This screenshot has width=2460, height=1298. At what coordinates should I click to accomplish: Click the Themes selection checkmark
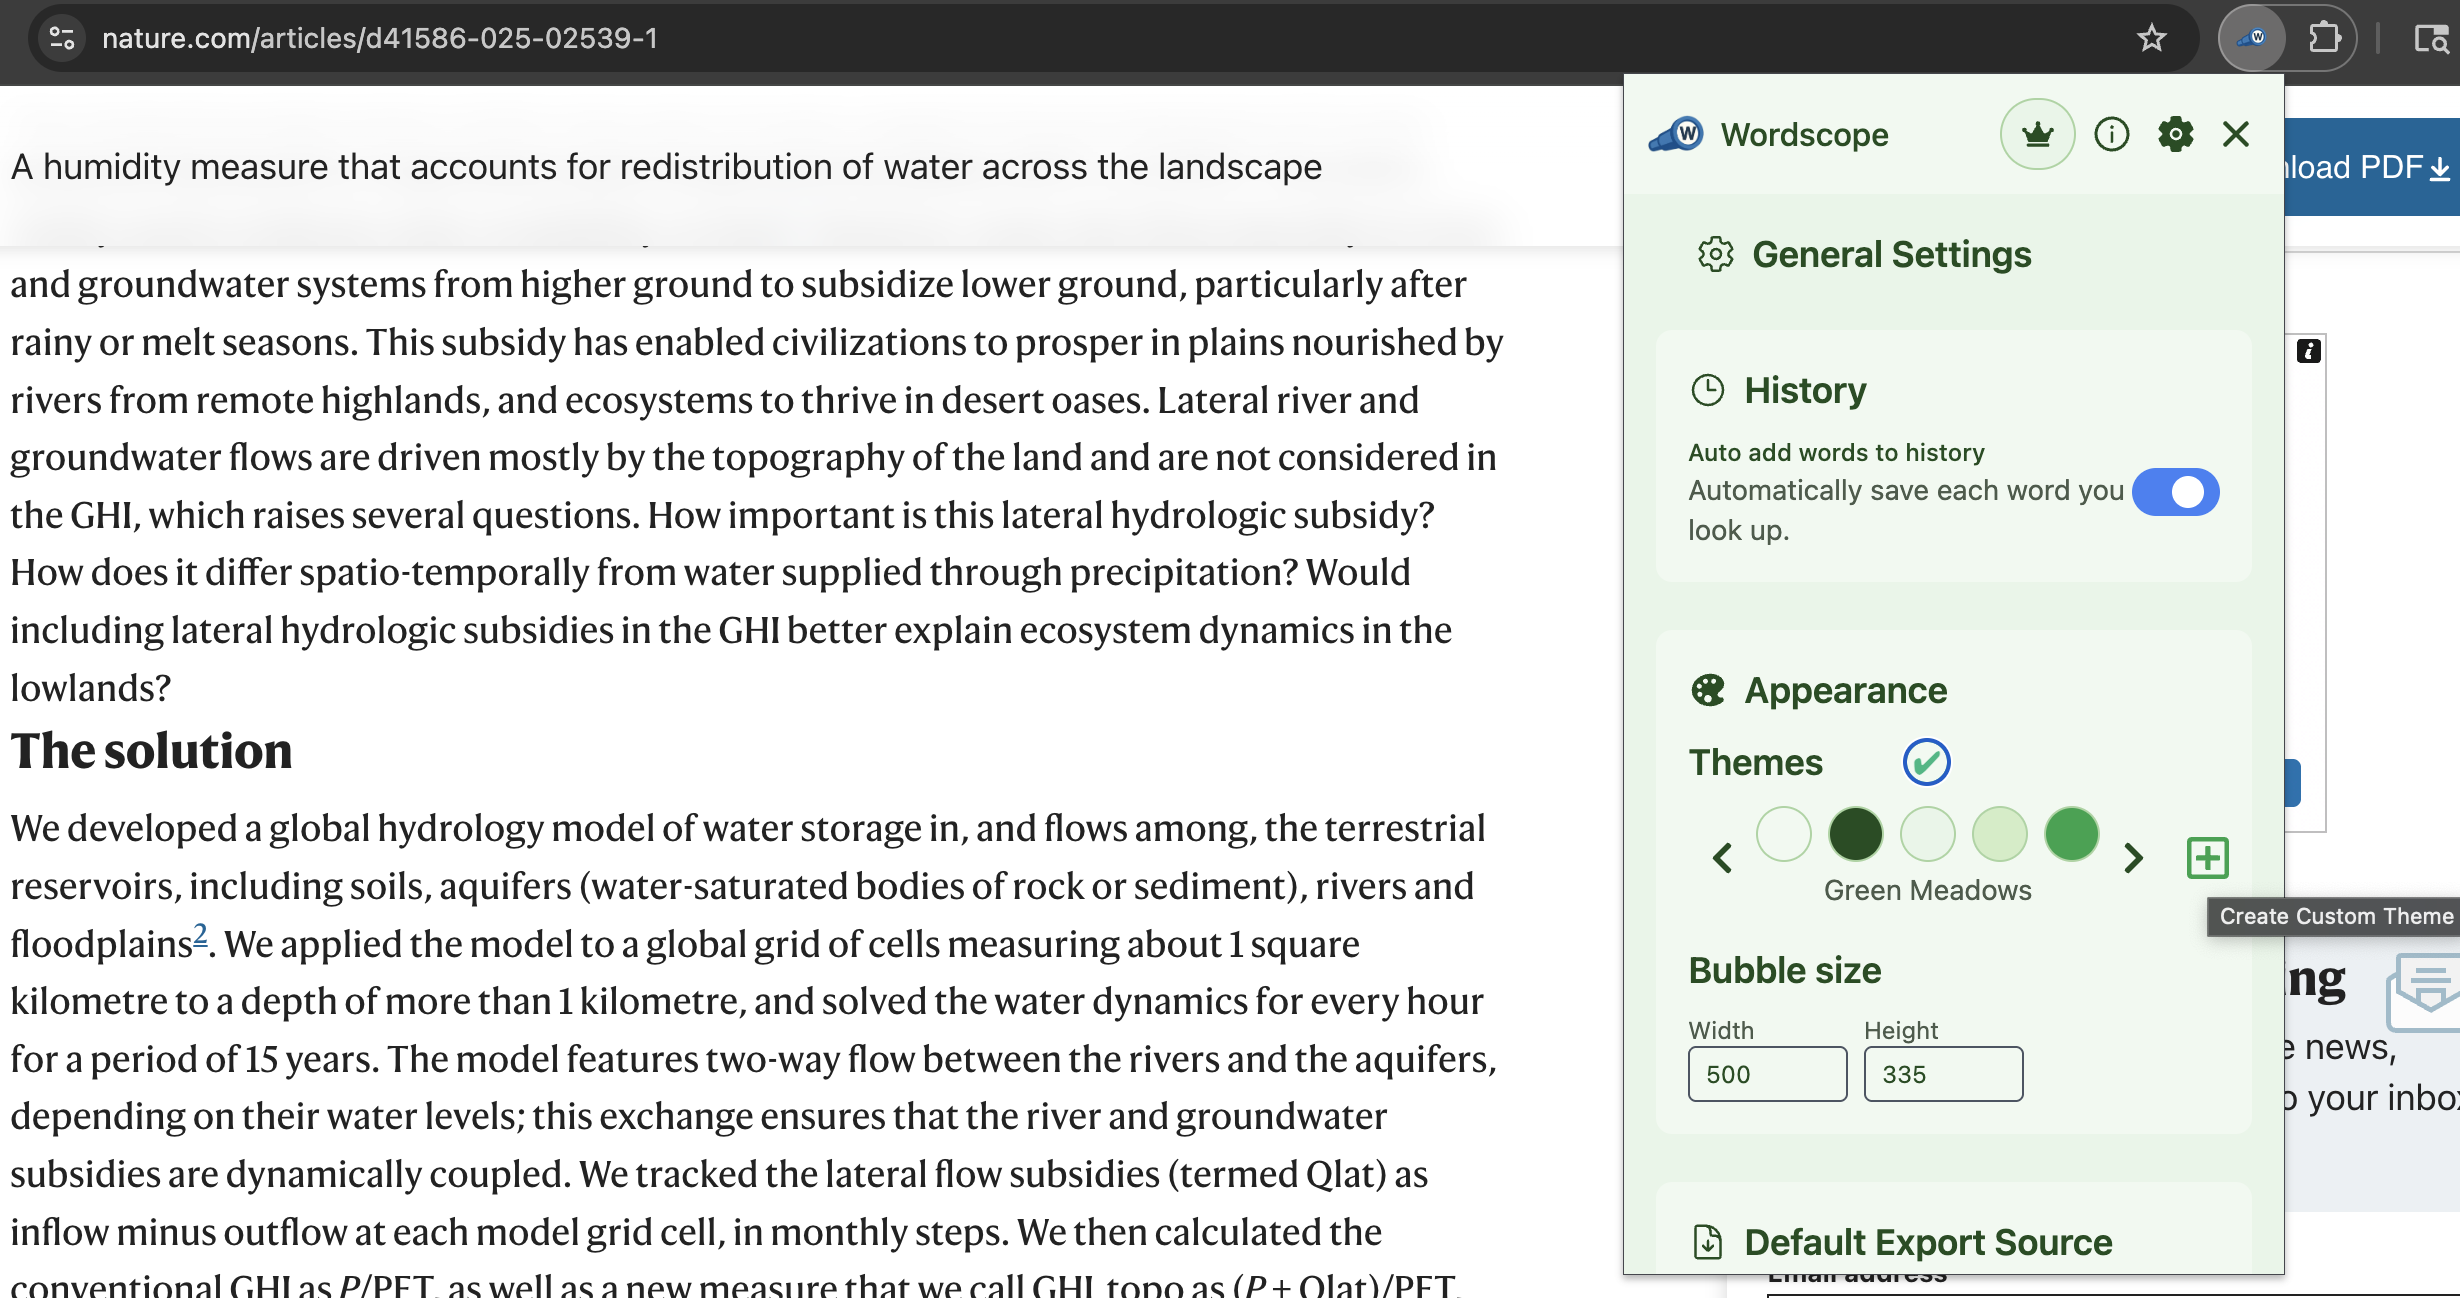click(x=1926, y=761)
